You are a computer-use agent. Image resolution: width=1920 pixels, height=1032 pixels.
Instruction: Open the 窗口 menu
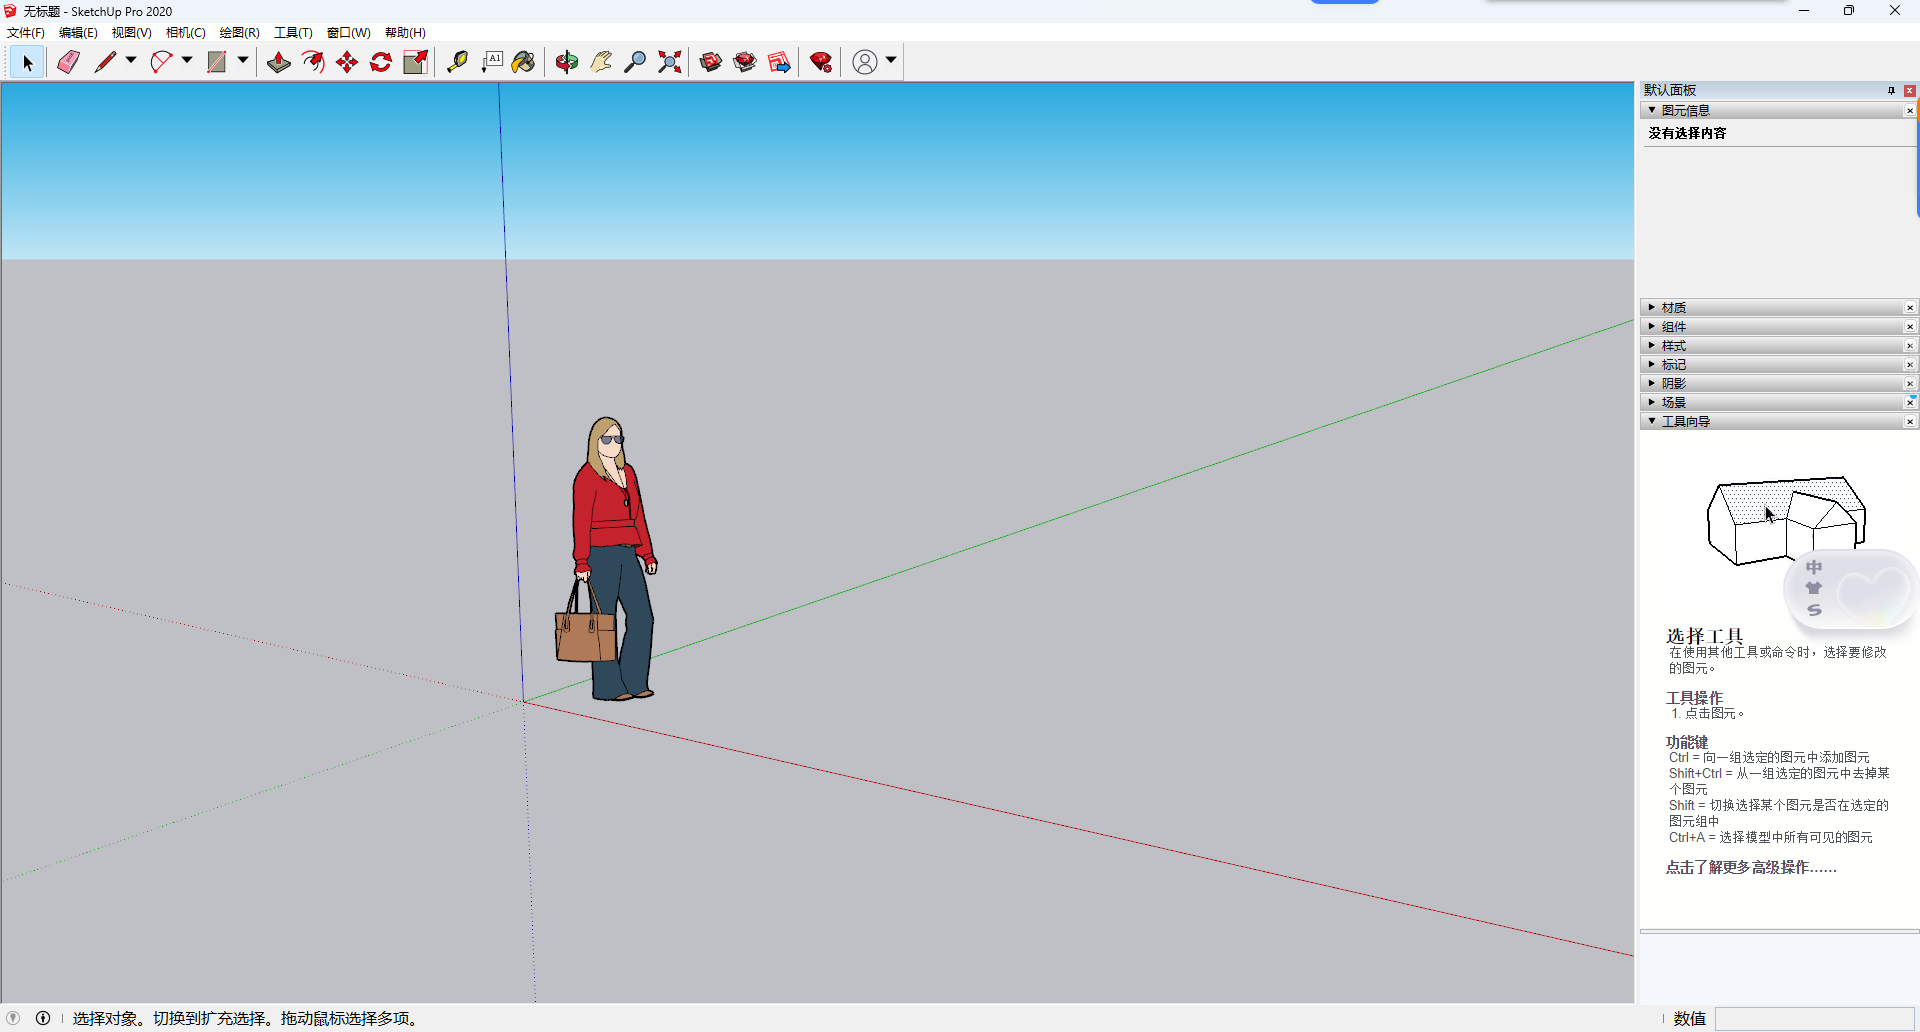tap(347, 32)
